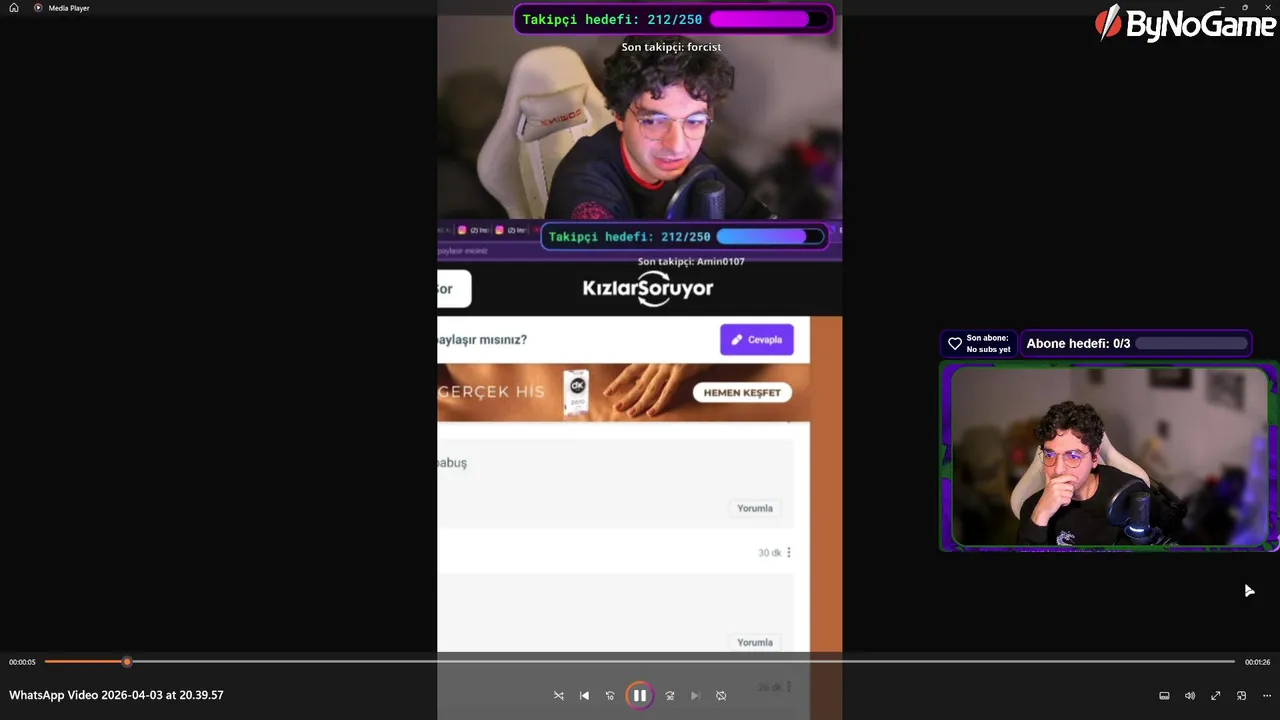Open the volume control
This screenshot has width=1280, height=720.
(1190, 695)
